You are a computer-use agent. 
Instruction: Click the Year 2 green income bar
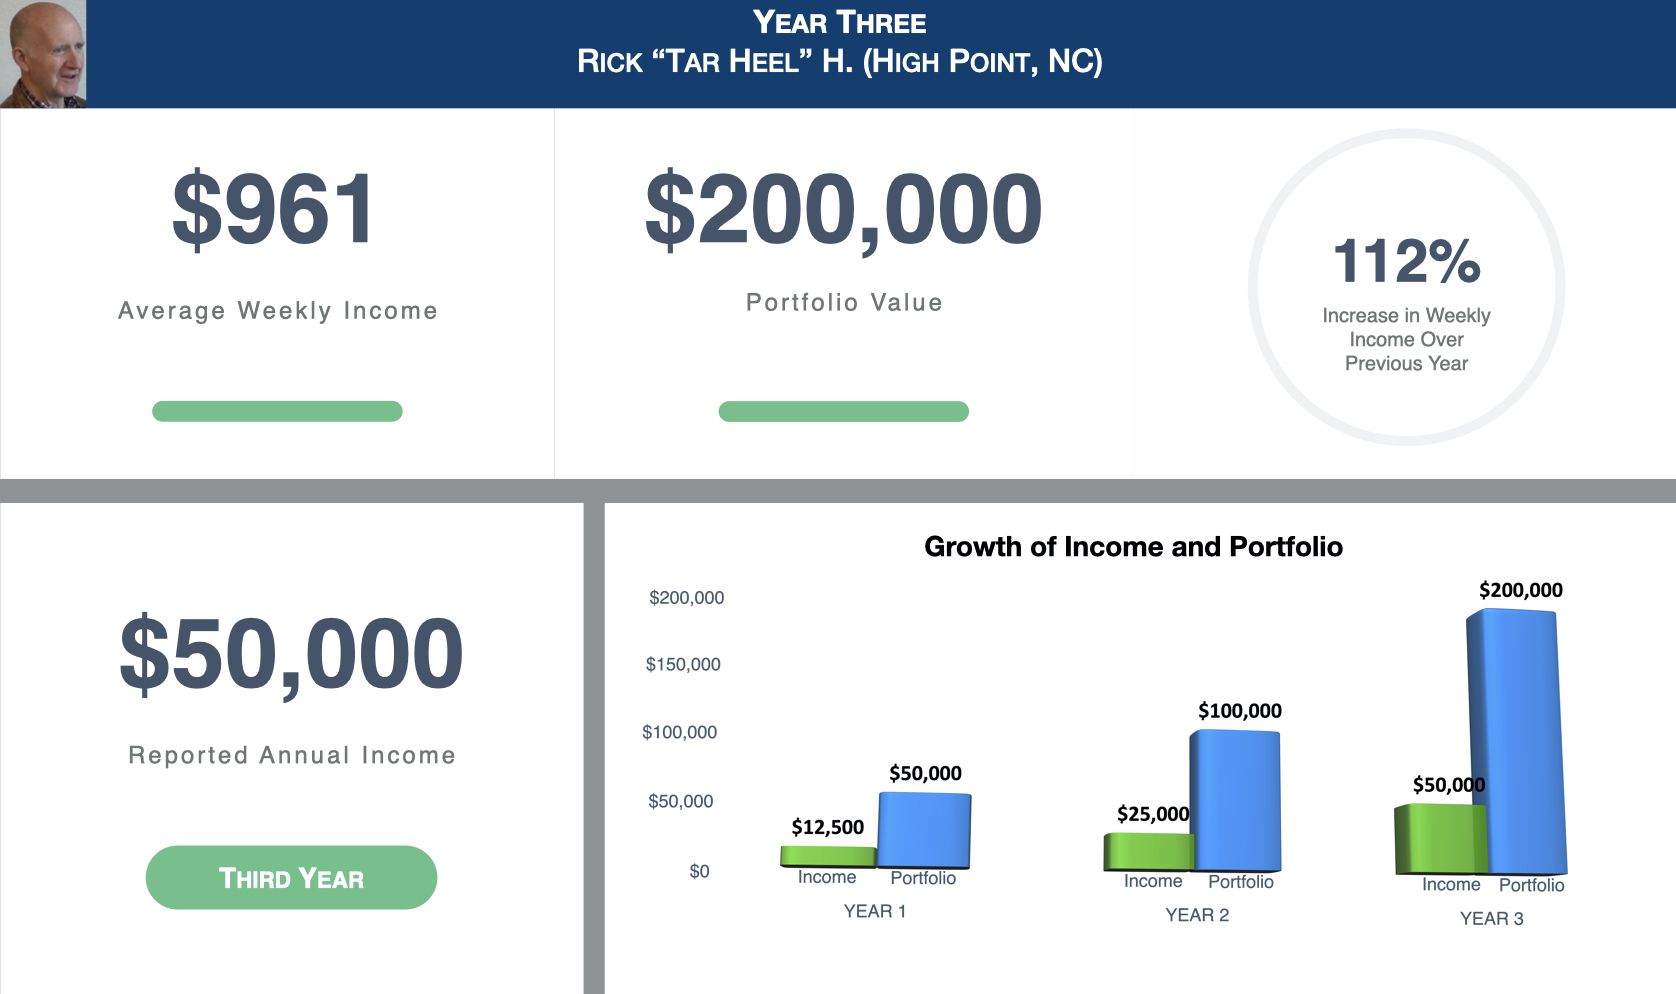coord(1148,851)
